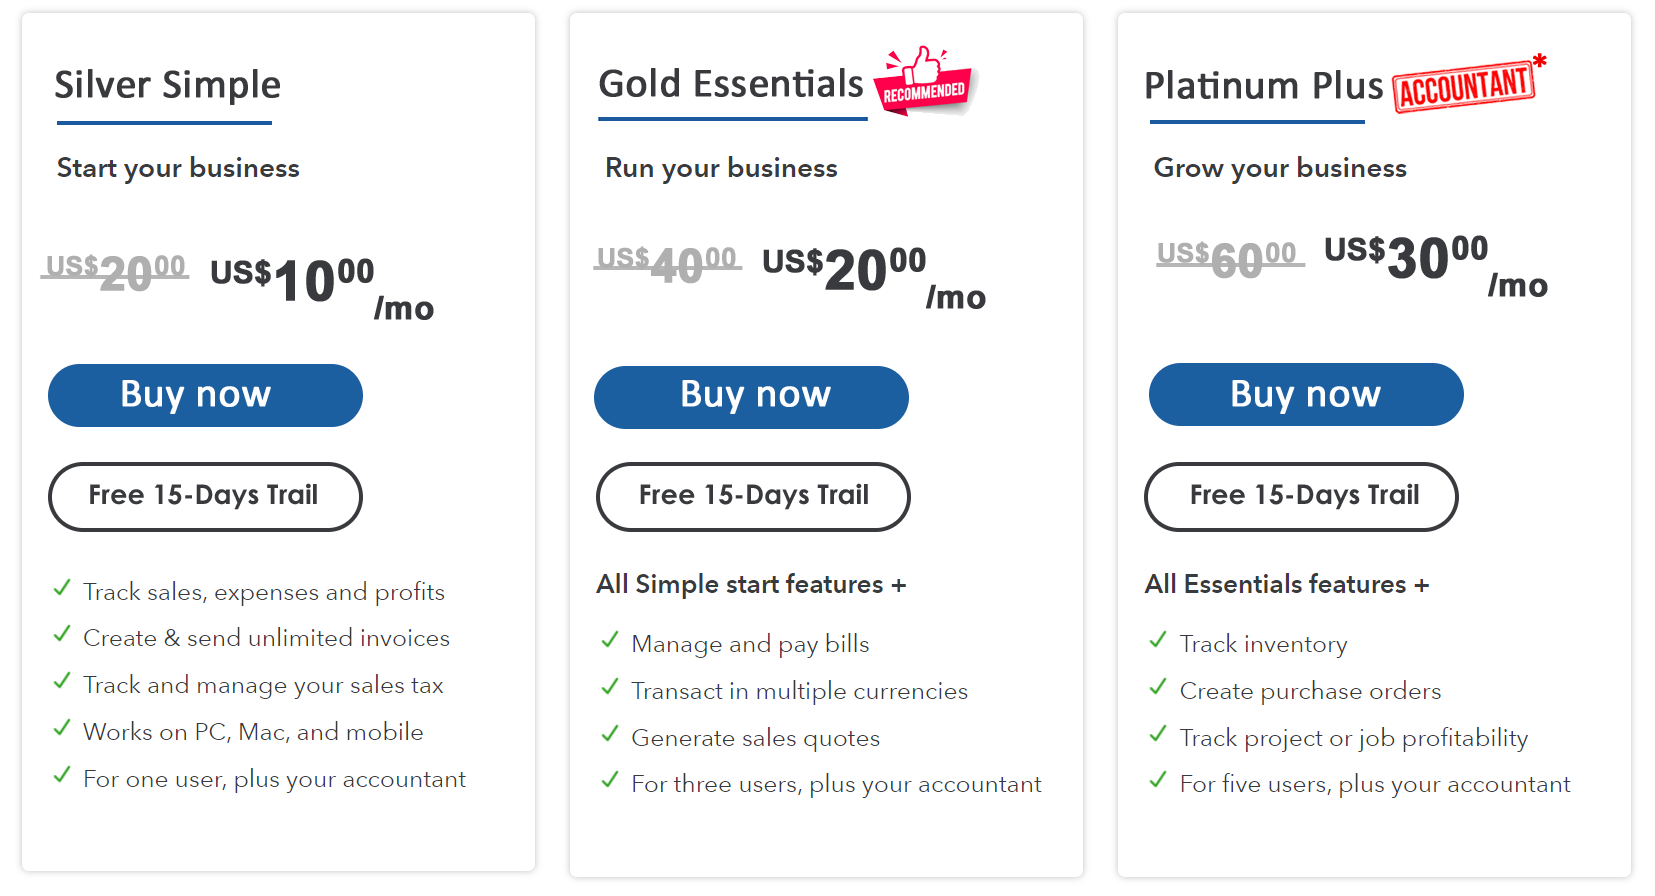Select the Platinum Plus plan heading
1655x896 pixels.
tap(1264, 86)
